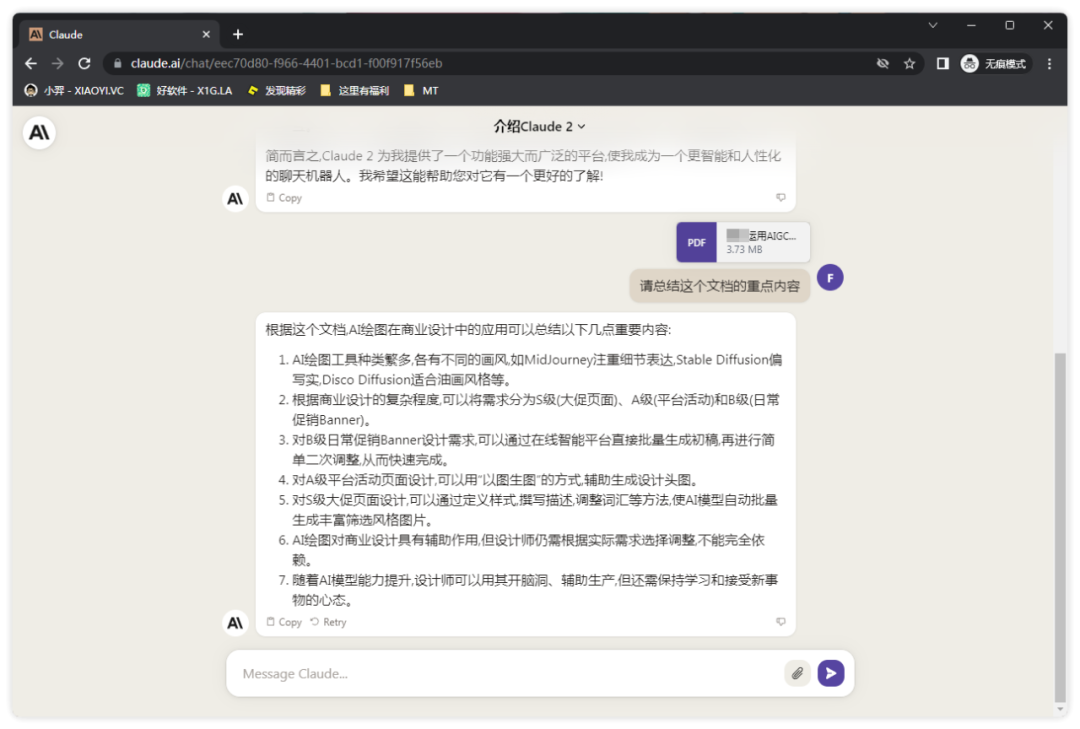Image resolution: width=1080 pixels, height=729 pixels.
Task: Bookmark this page with the star icon
Action: (909, 63)
